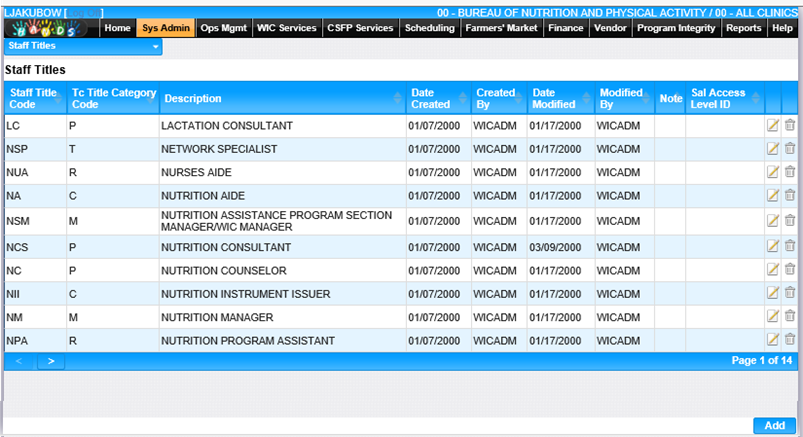Open the Scheduling menu
This screenshot has width=803, height=437.
430,28
